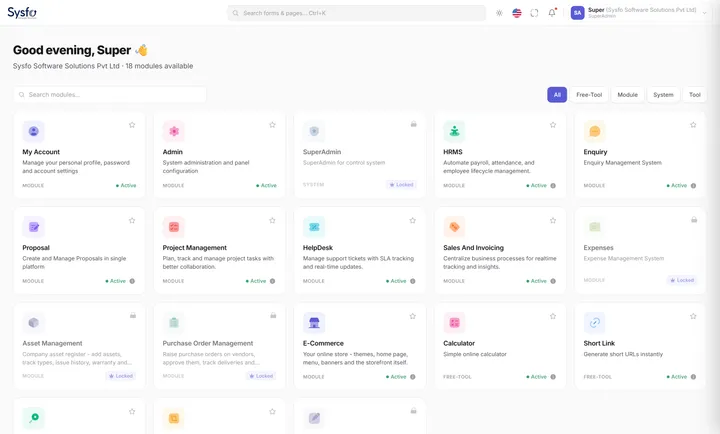Open the language flag selector
Viewport: 720px width, 434px height.
[517, 13]
